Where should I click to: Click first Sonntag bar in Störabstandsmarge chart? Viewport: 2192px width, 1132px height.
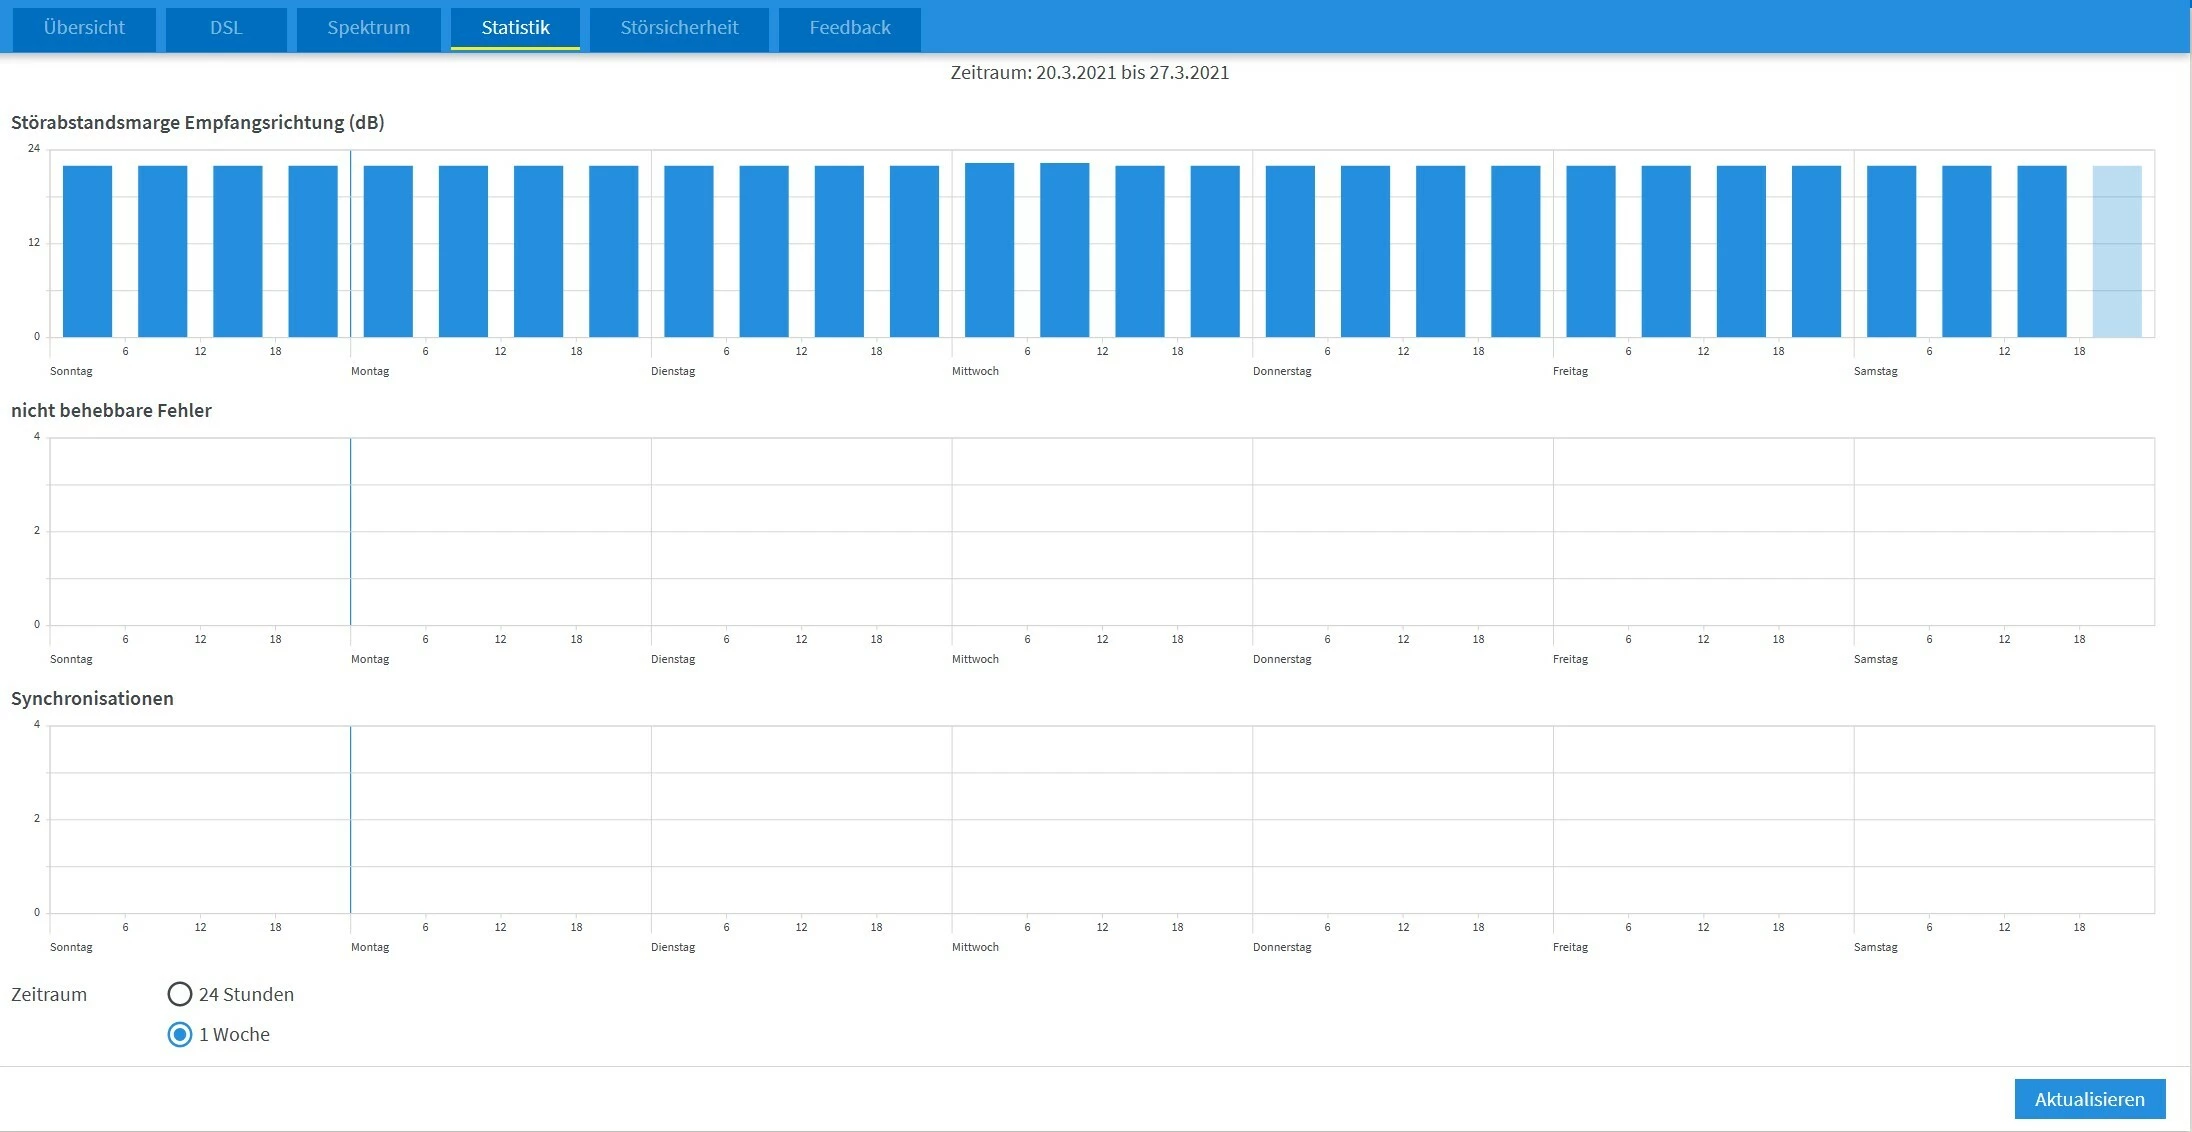pos(87,251)
